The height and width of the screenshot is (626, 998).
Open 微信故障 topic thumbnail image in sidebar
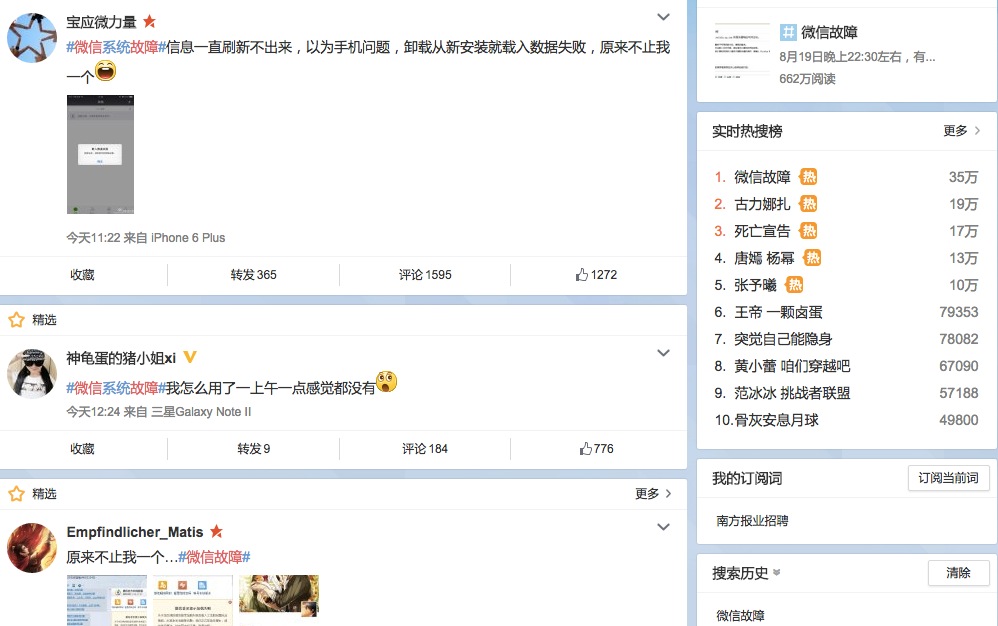(741, 52)
